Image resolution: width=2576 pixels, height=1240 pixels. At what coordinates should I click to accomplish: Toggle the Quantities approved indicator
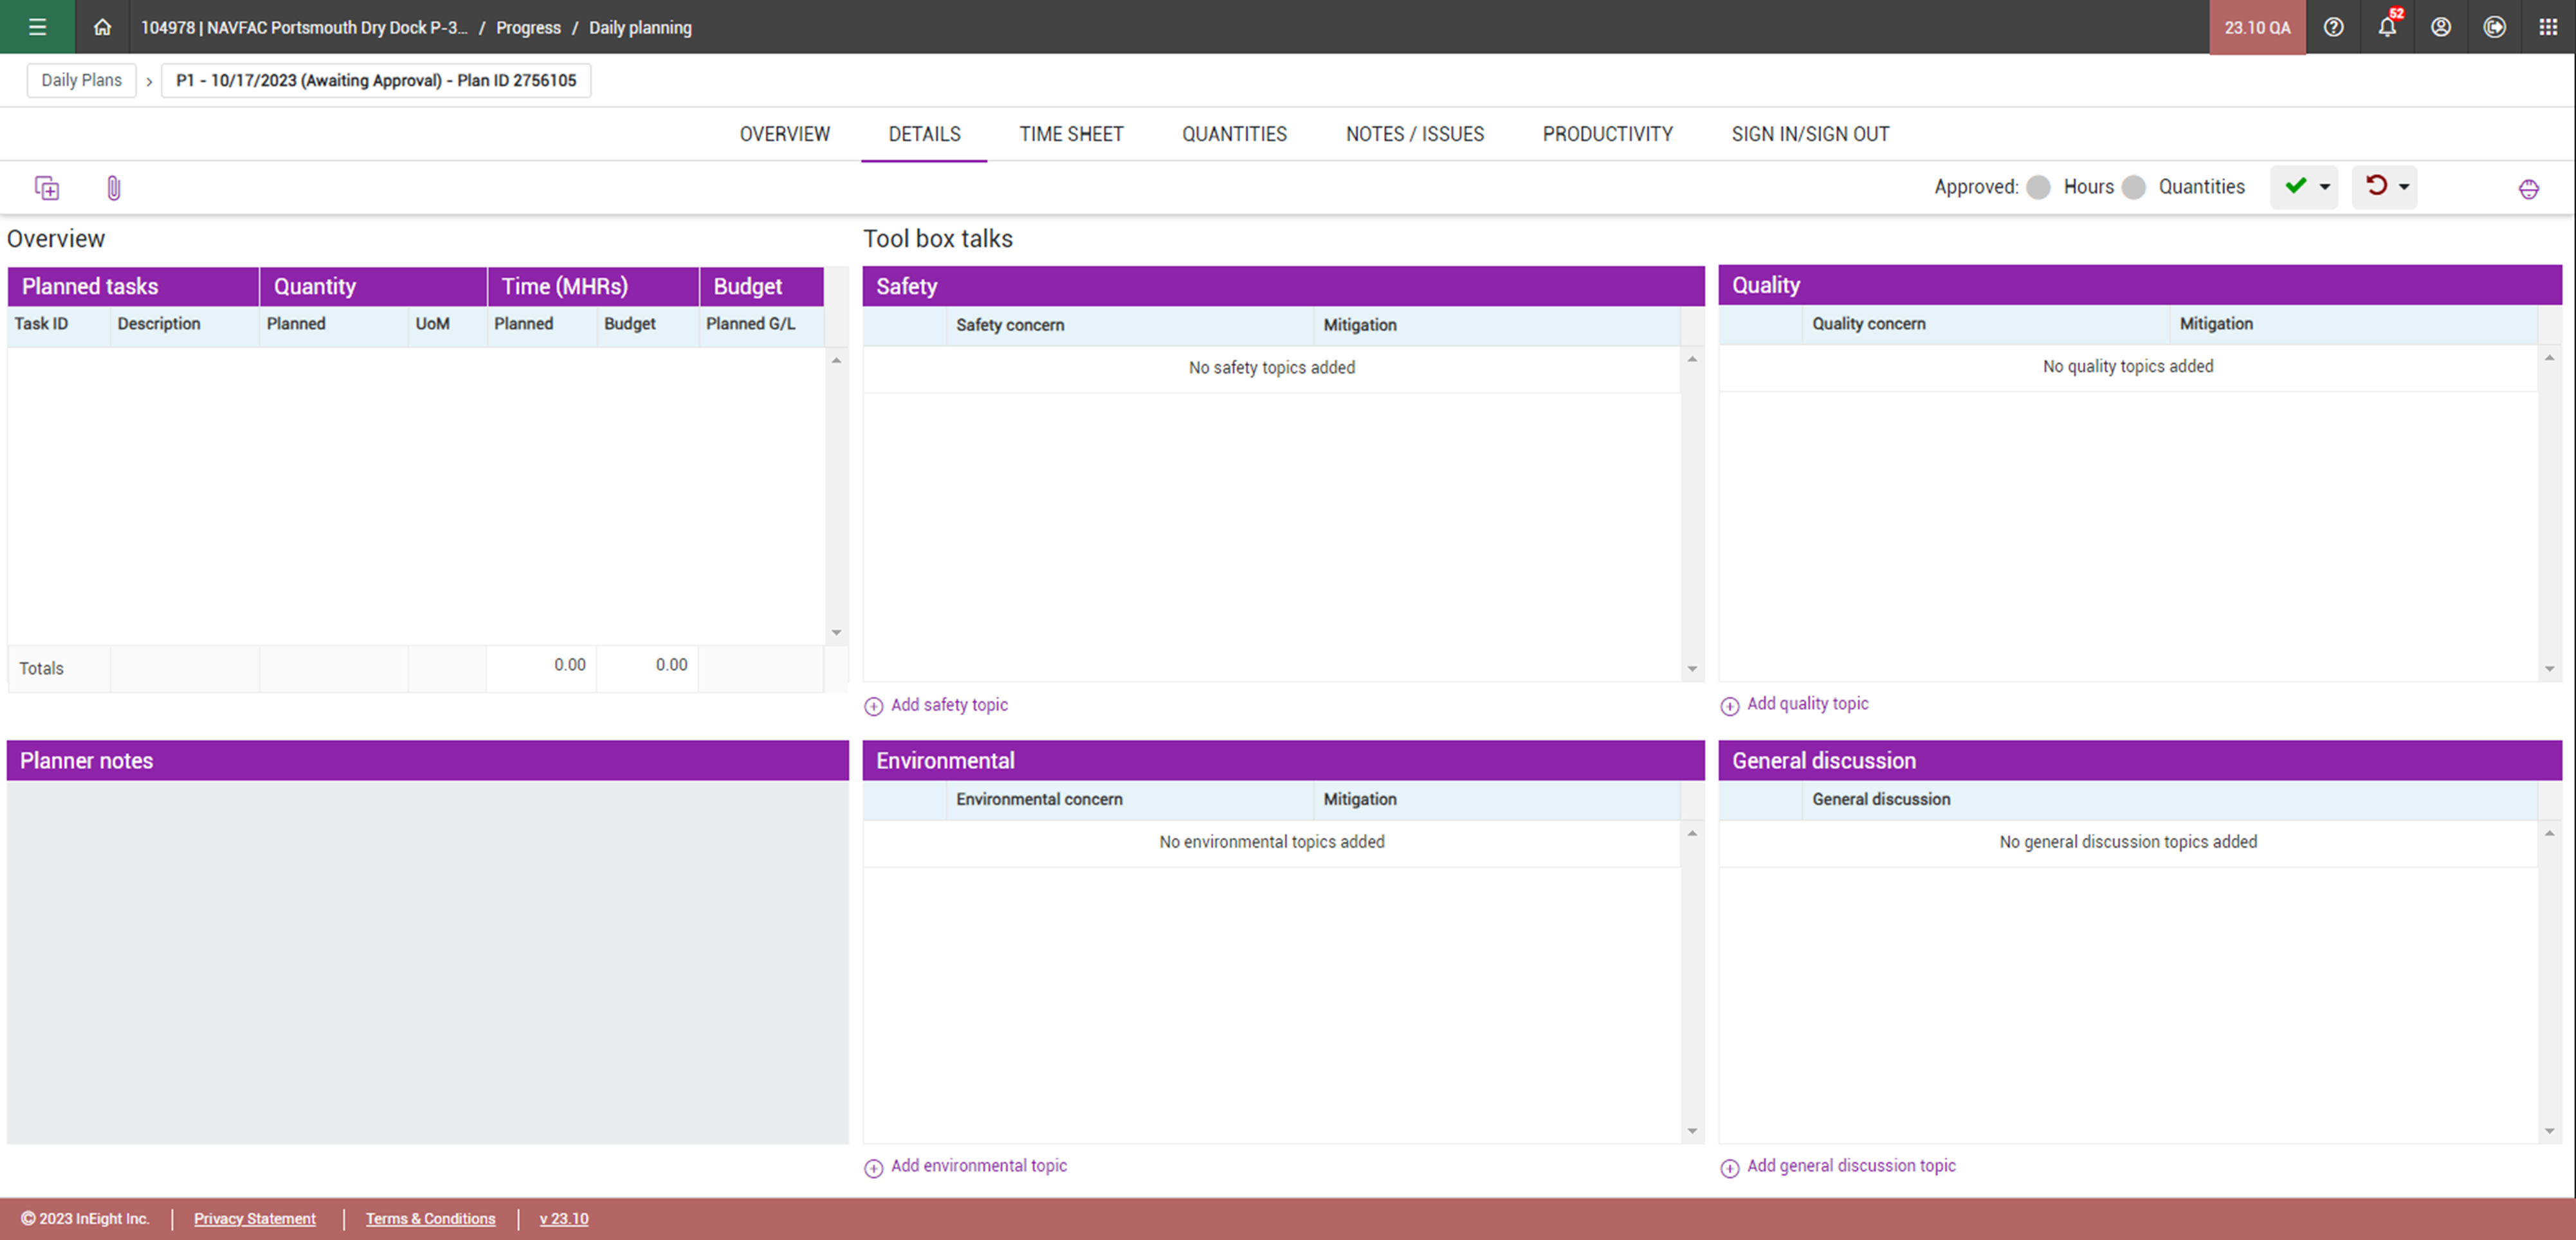click(x=2133, y=187)
